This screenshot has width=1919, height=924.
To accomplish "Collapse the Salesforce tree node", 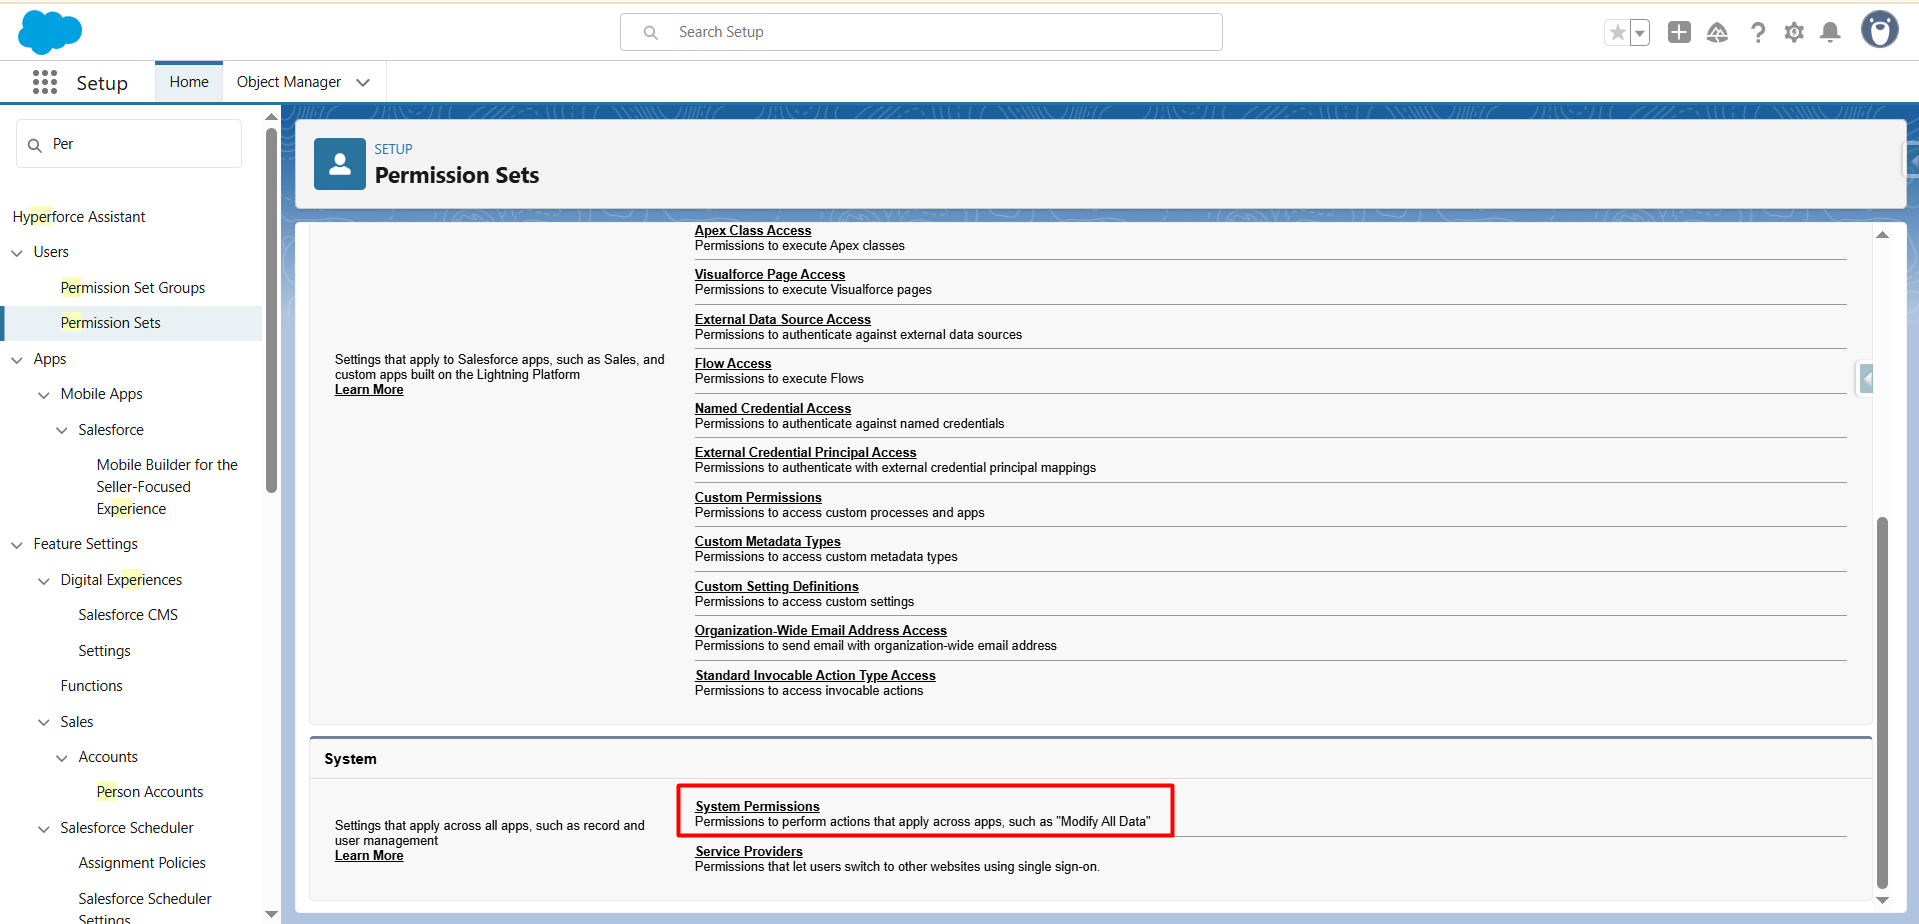I will point(62,431).
